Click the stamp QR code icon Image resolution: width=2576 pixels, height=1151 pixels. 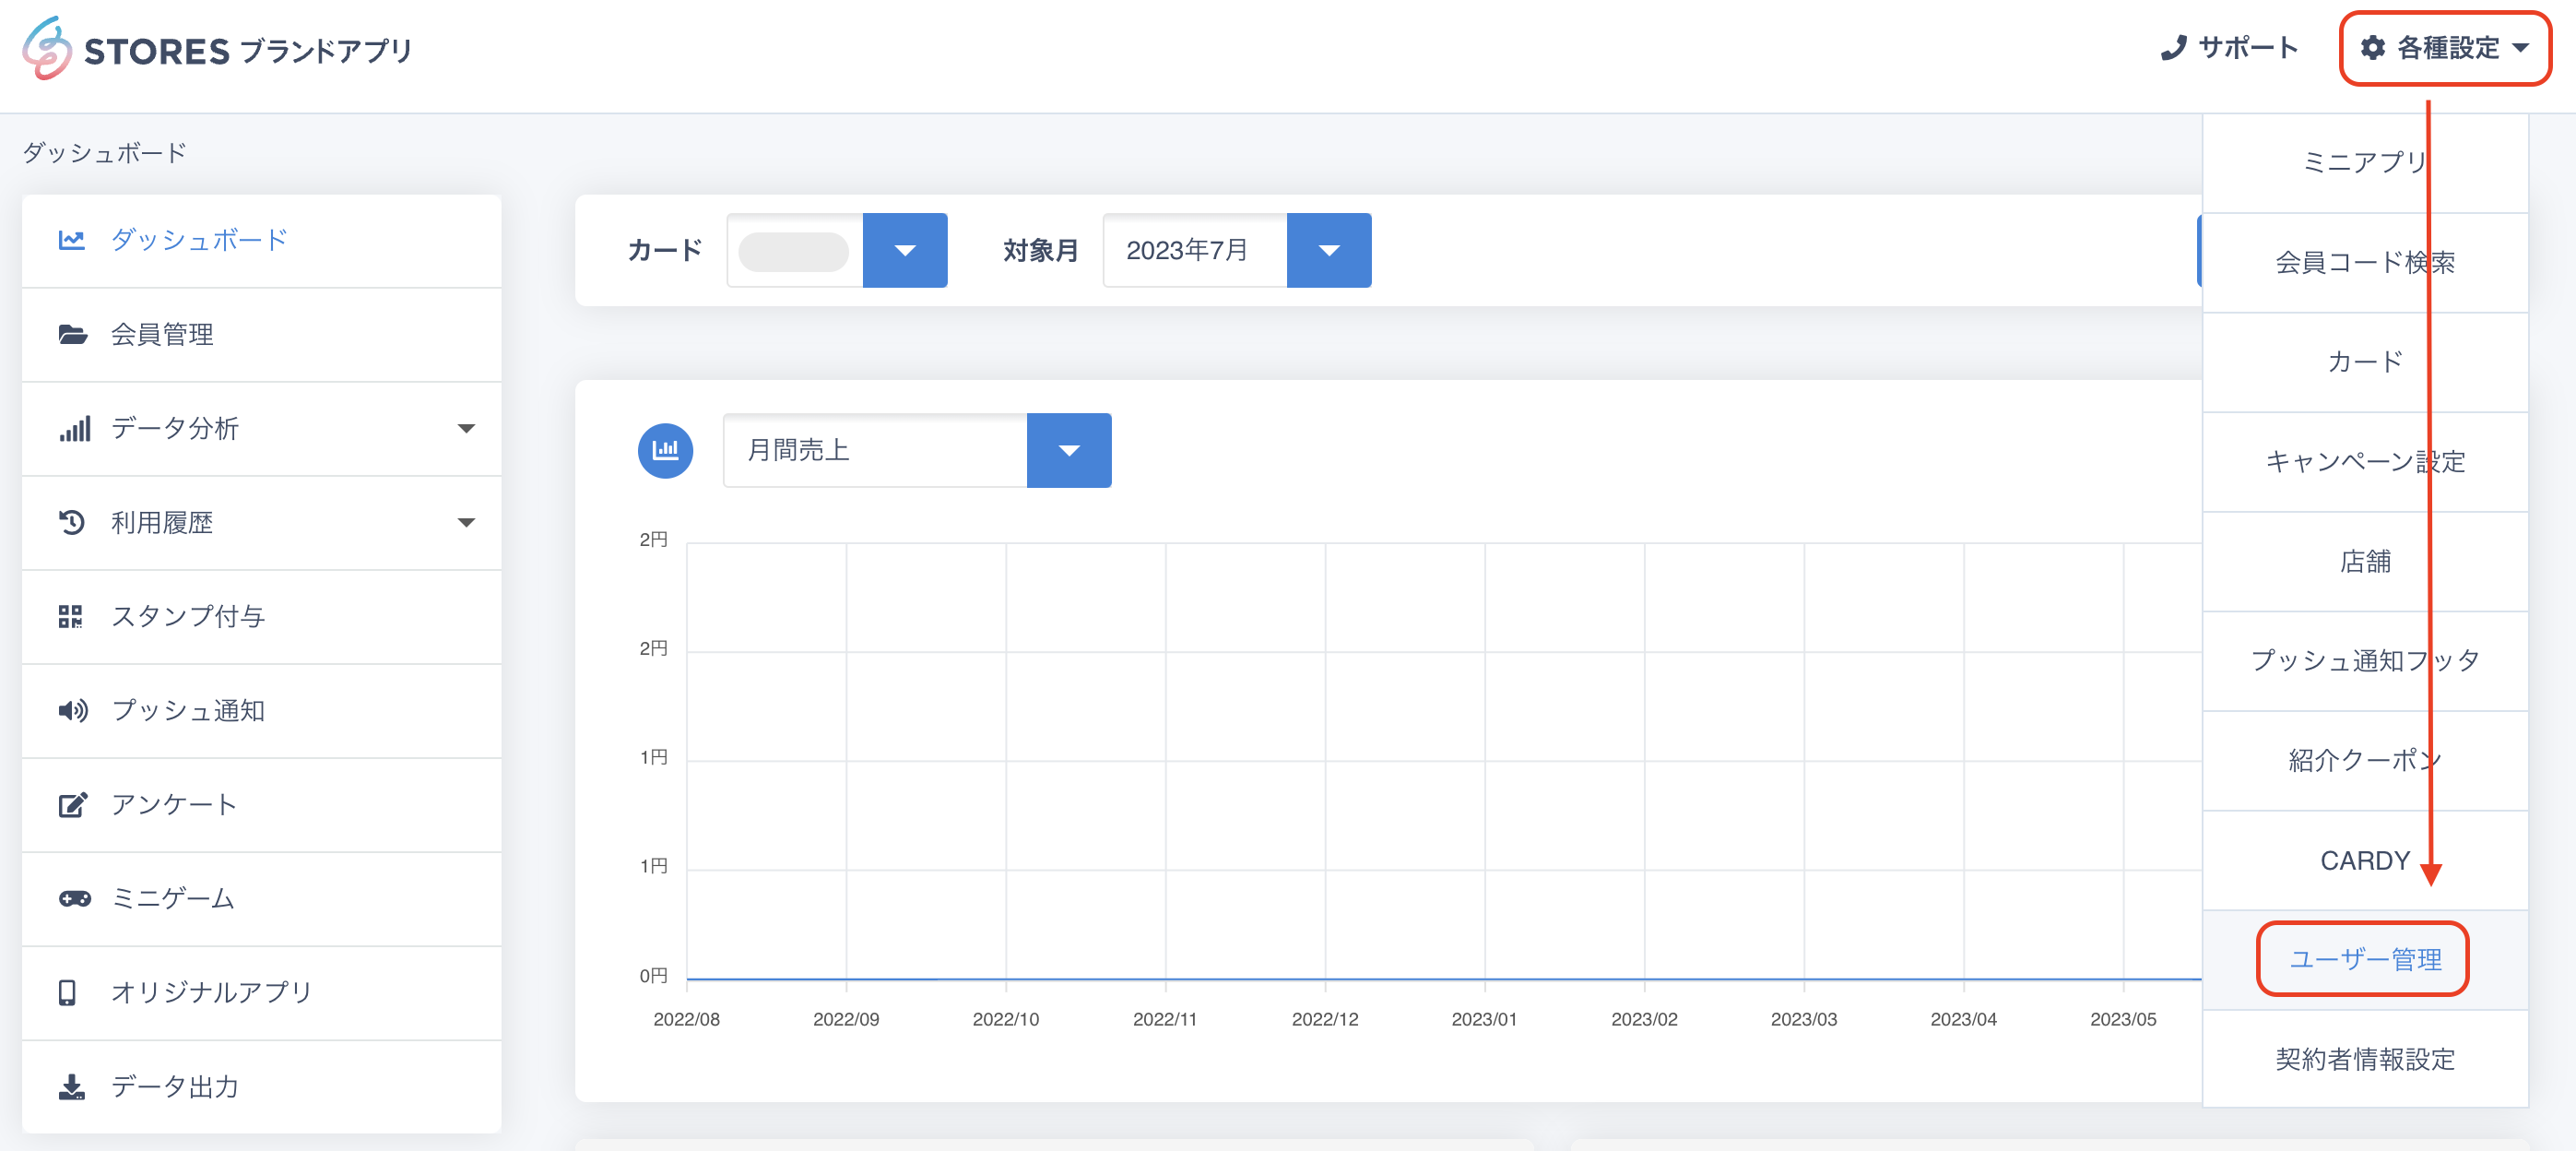tap(70, 616)
